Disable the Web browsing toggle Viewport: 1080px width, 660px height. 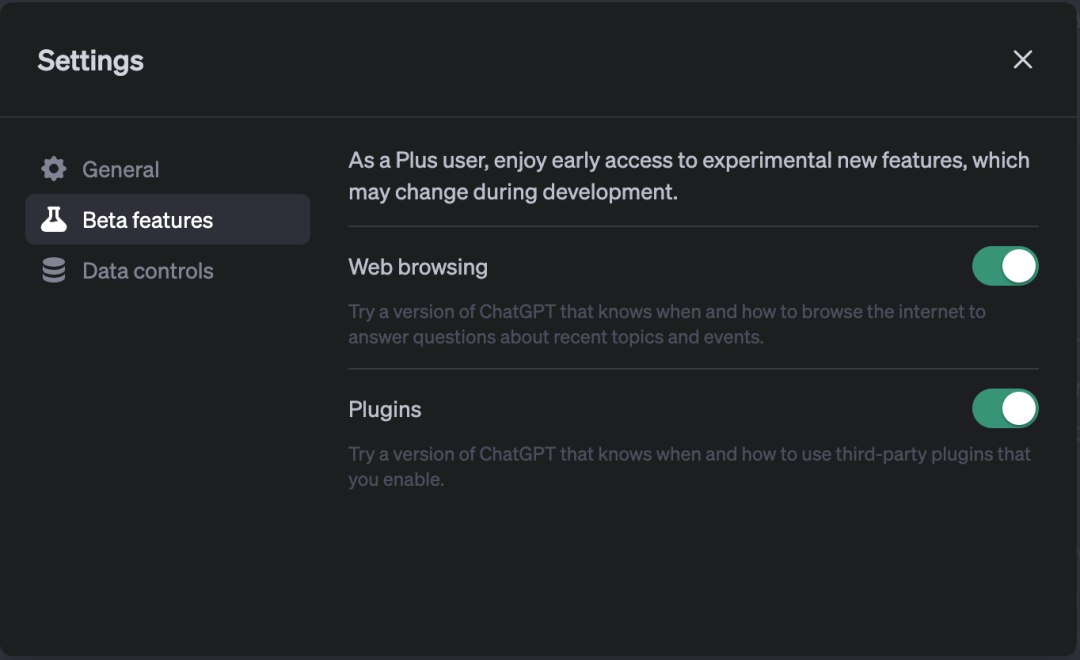point(1005,267)
